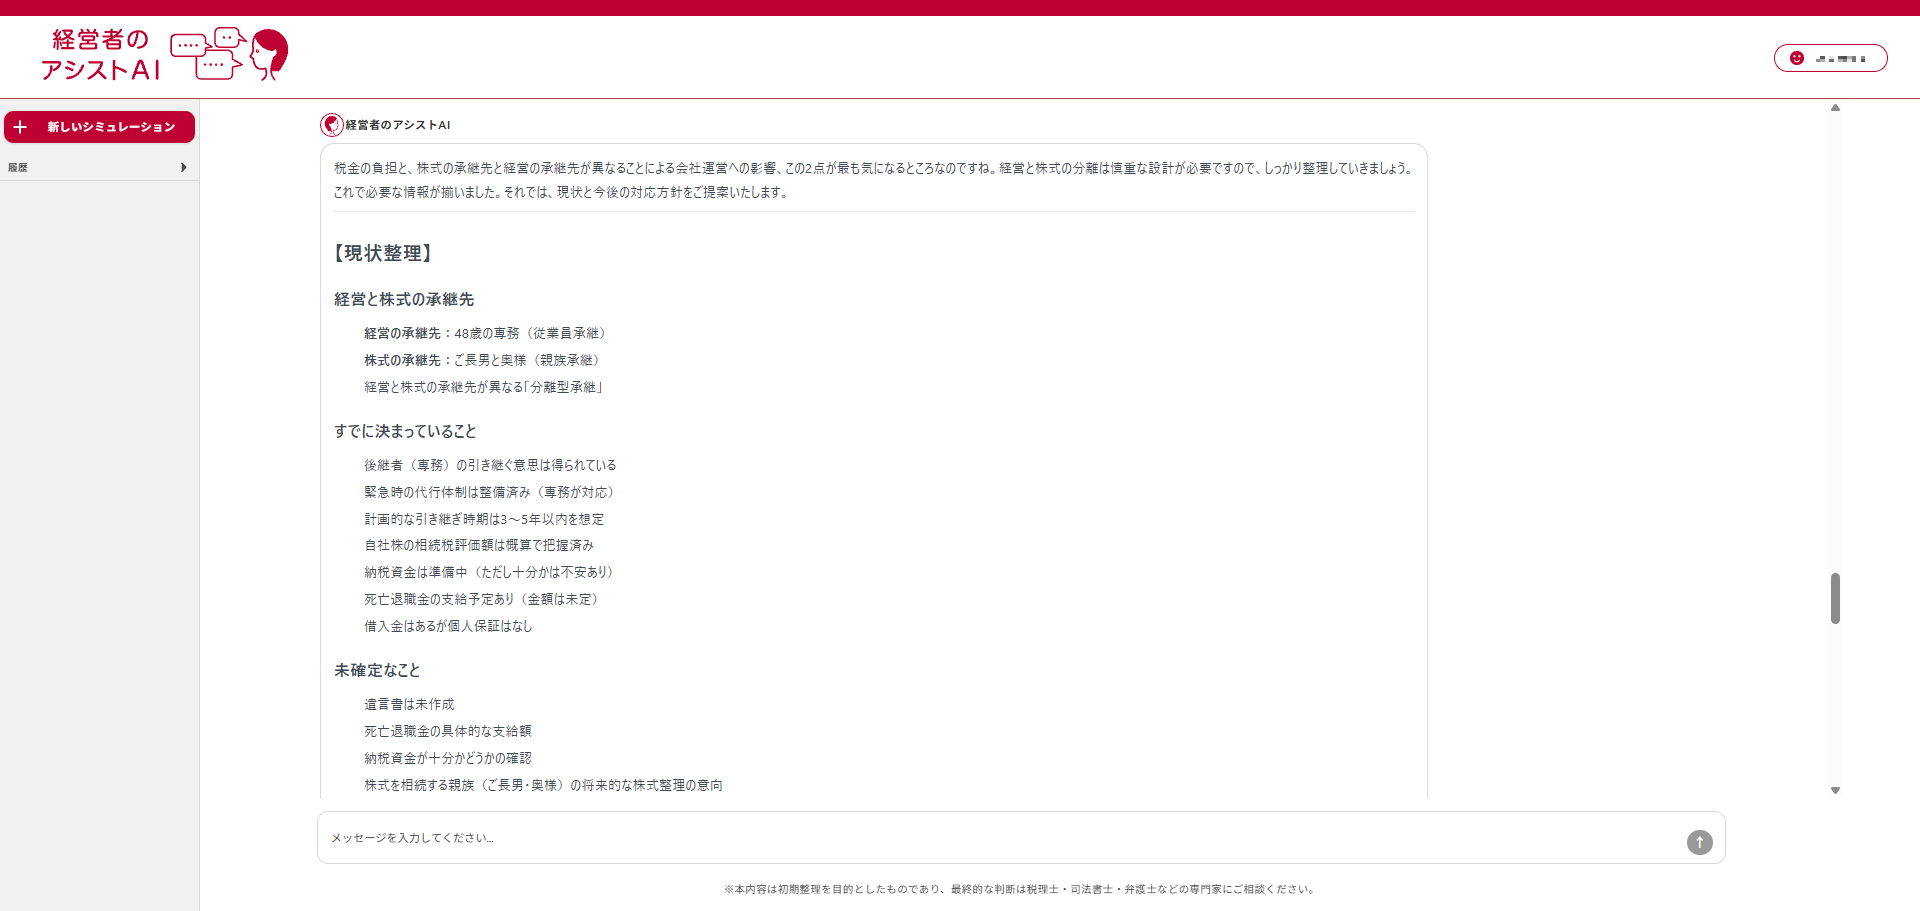Click the 経営と株式の承継先 subheading
Viewport: 1920px width, 911px height.
pos(404,299)
